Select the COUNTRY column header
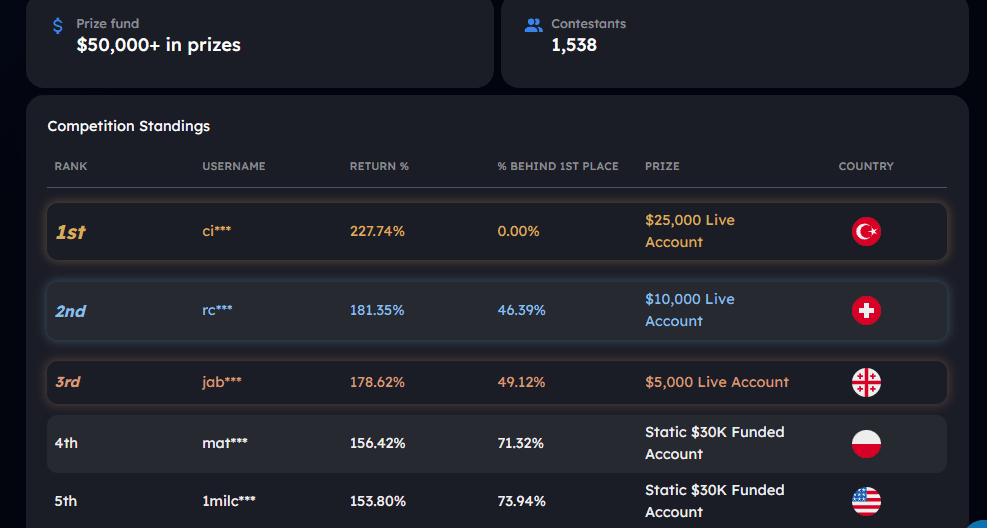This screenshot has width=987, height=528. pos(866,166)
